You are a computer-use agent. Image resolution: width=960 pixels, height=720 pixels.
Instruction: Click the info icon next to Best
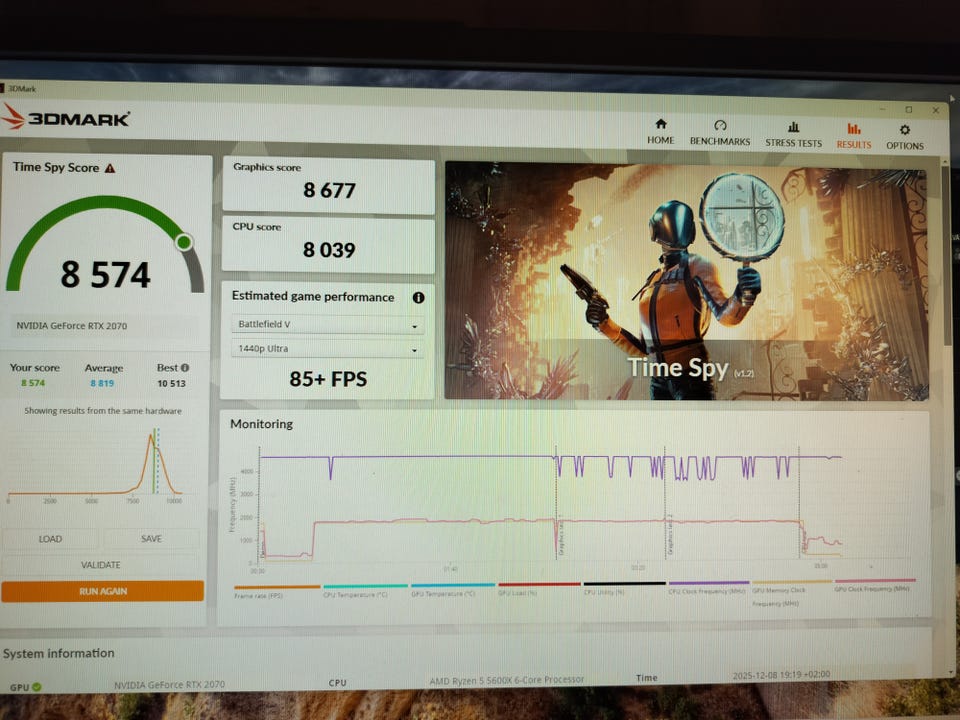[185, 368]
